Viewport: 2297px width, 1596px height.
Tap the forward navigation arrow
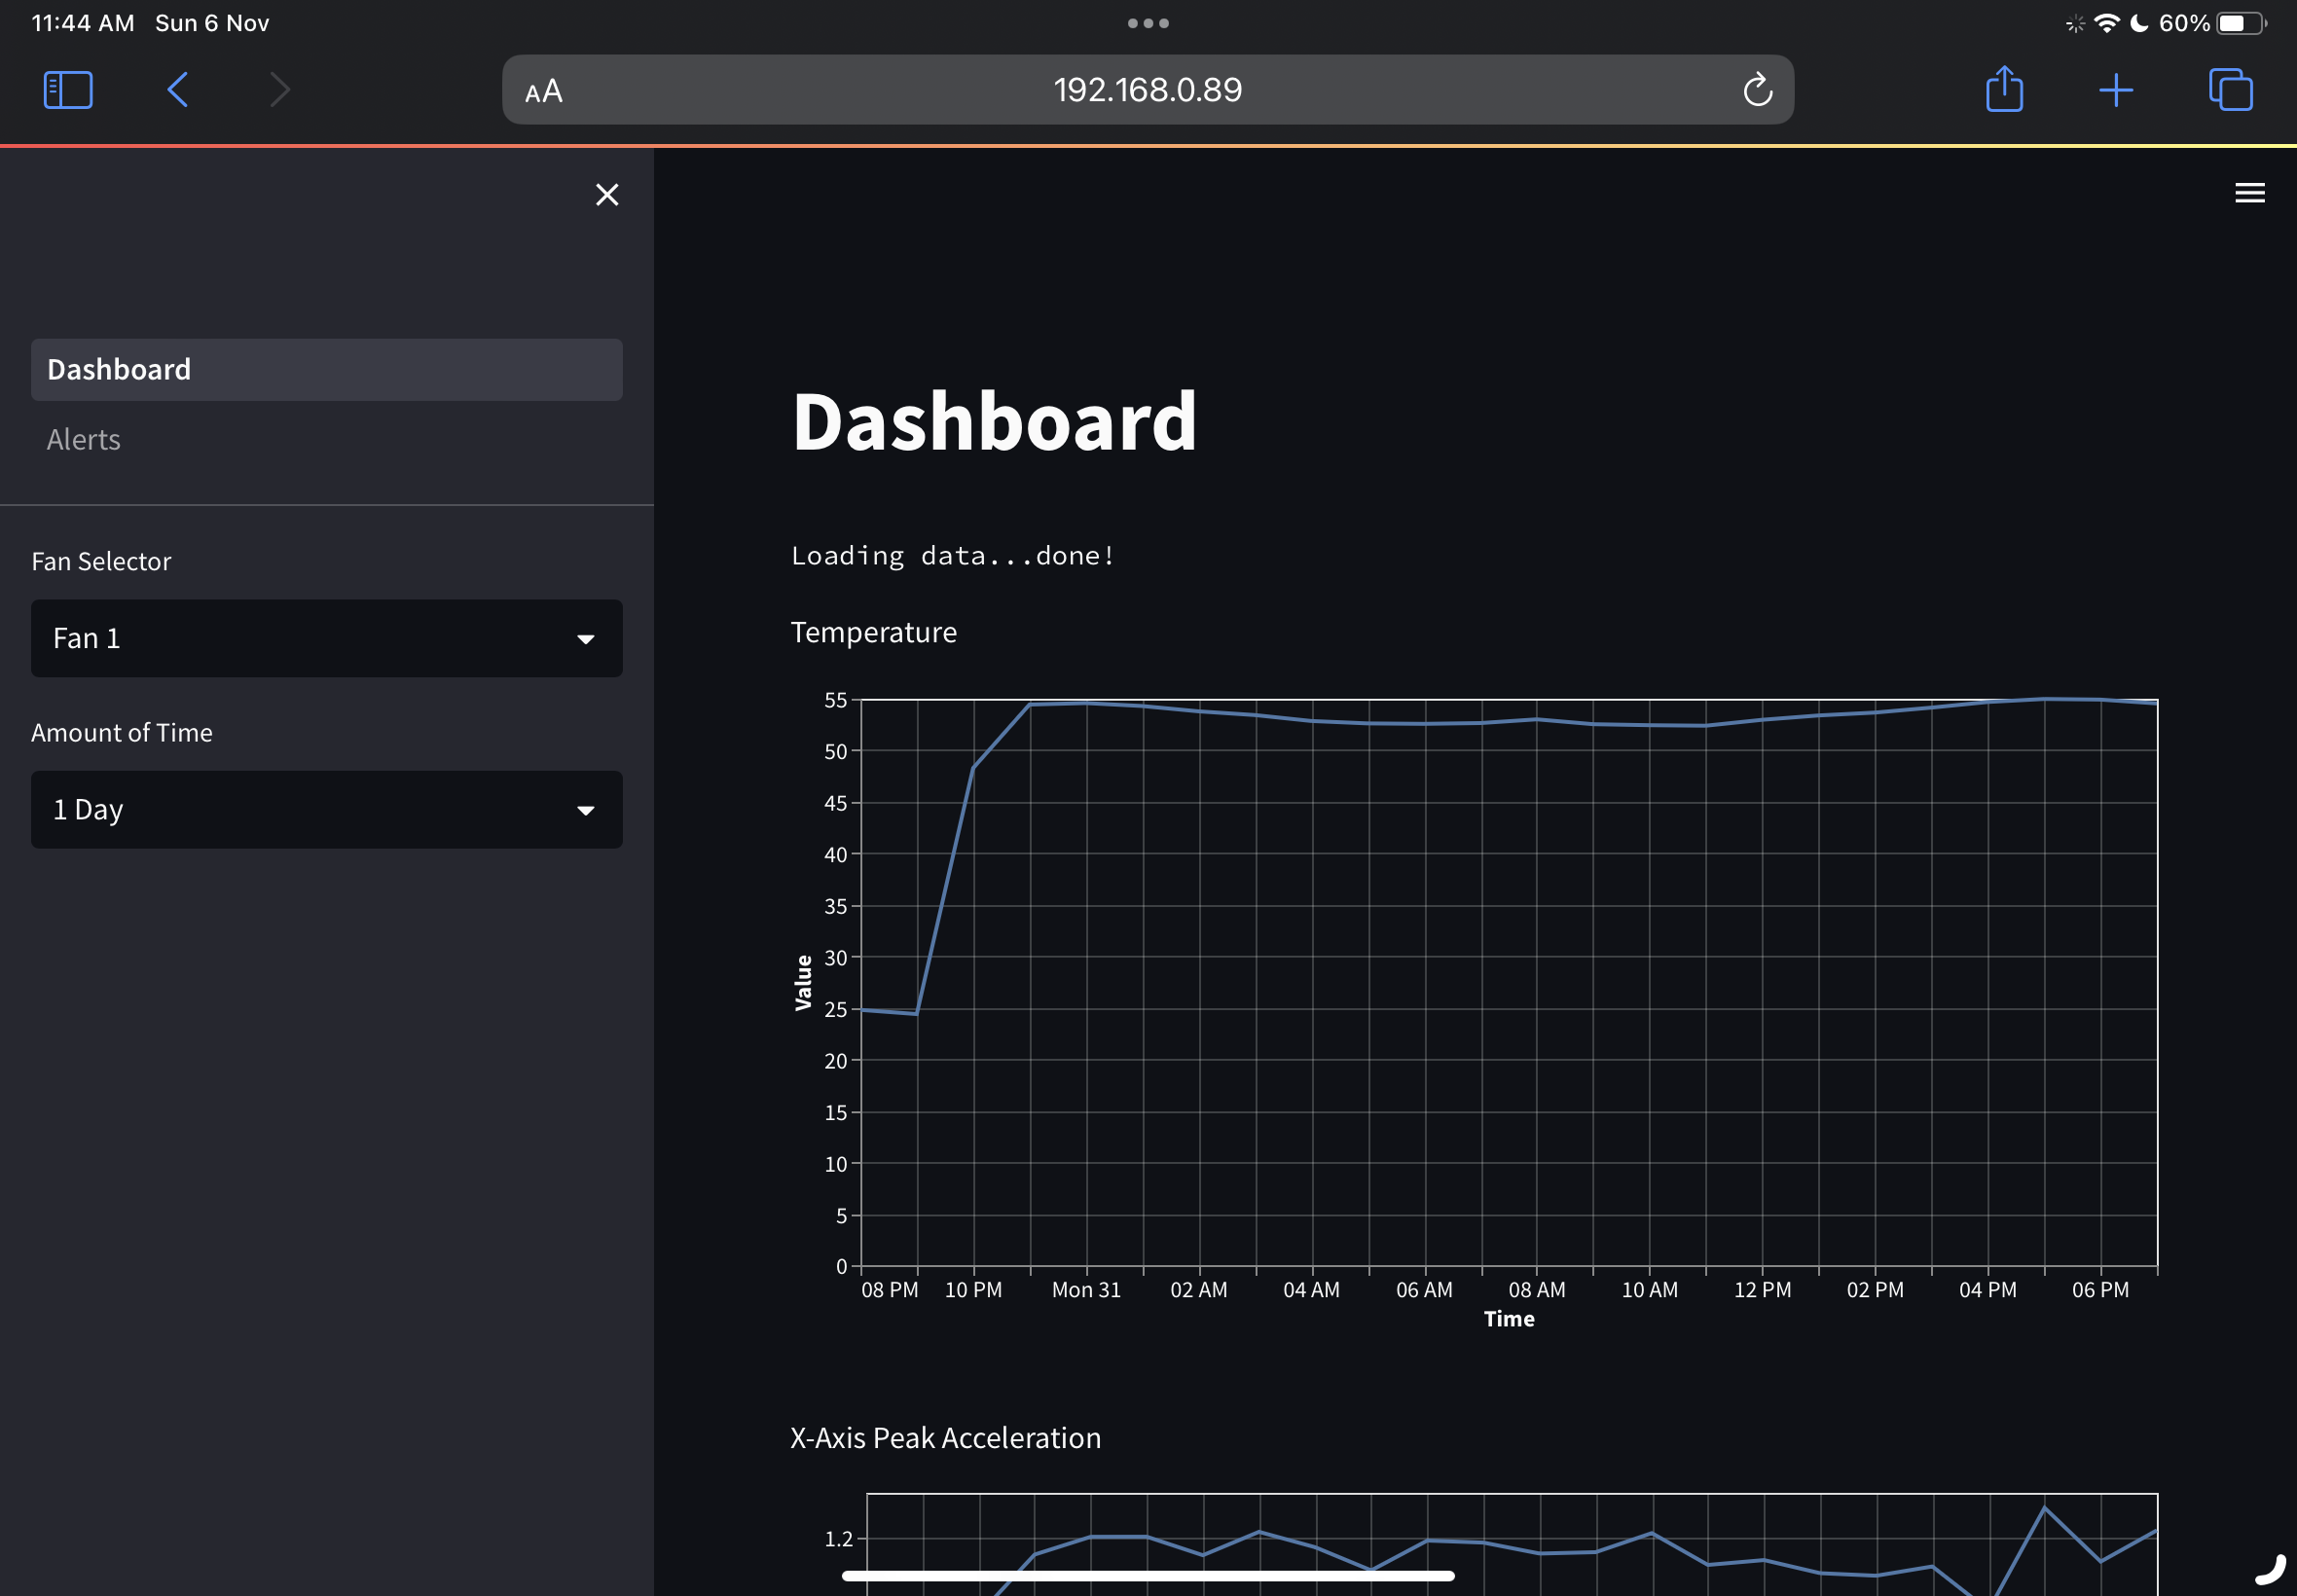click(280, 90)
